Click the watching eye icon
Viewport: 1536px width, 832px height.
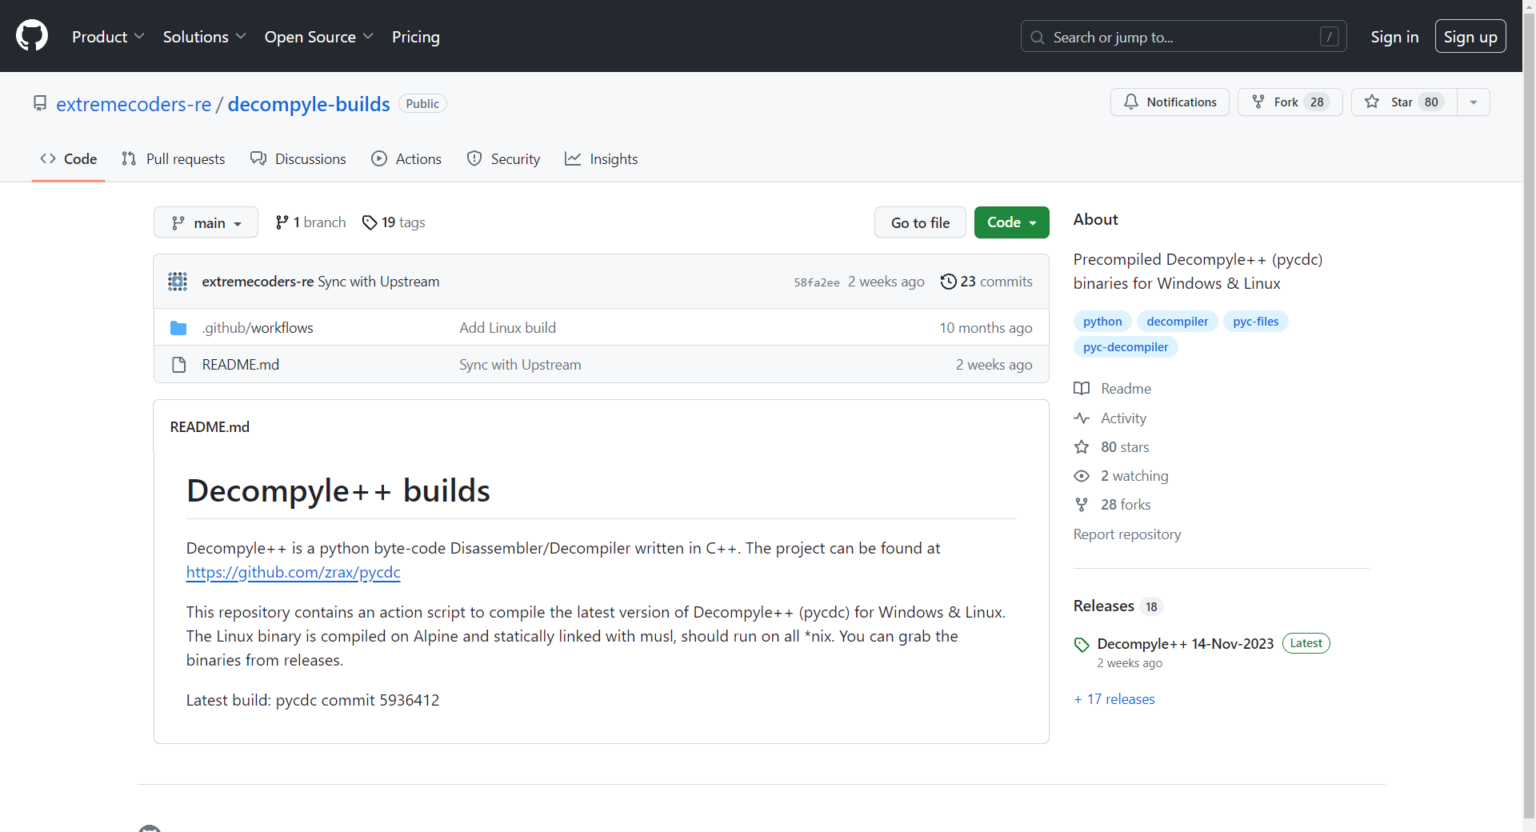[1081, 475]
